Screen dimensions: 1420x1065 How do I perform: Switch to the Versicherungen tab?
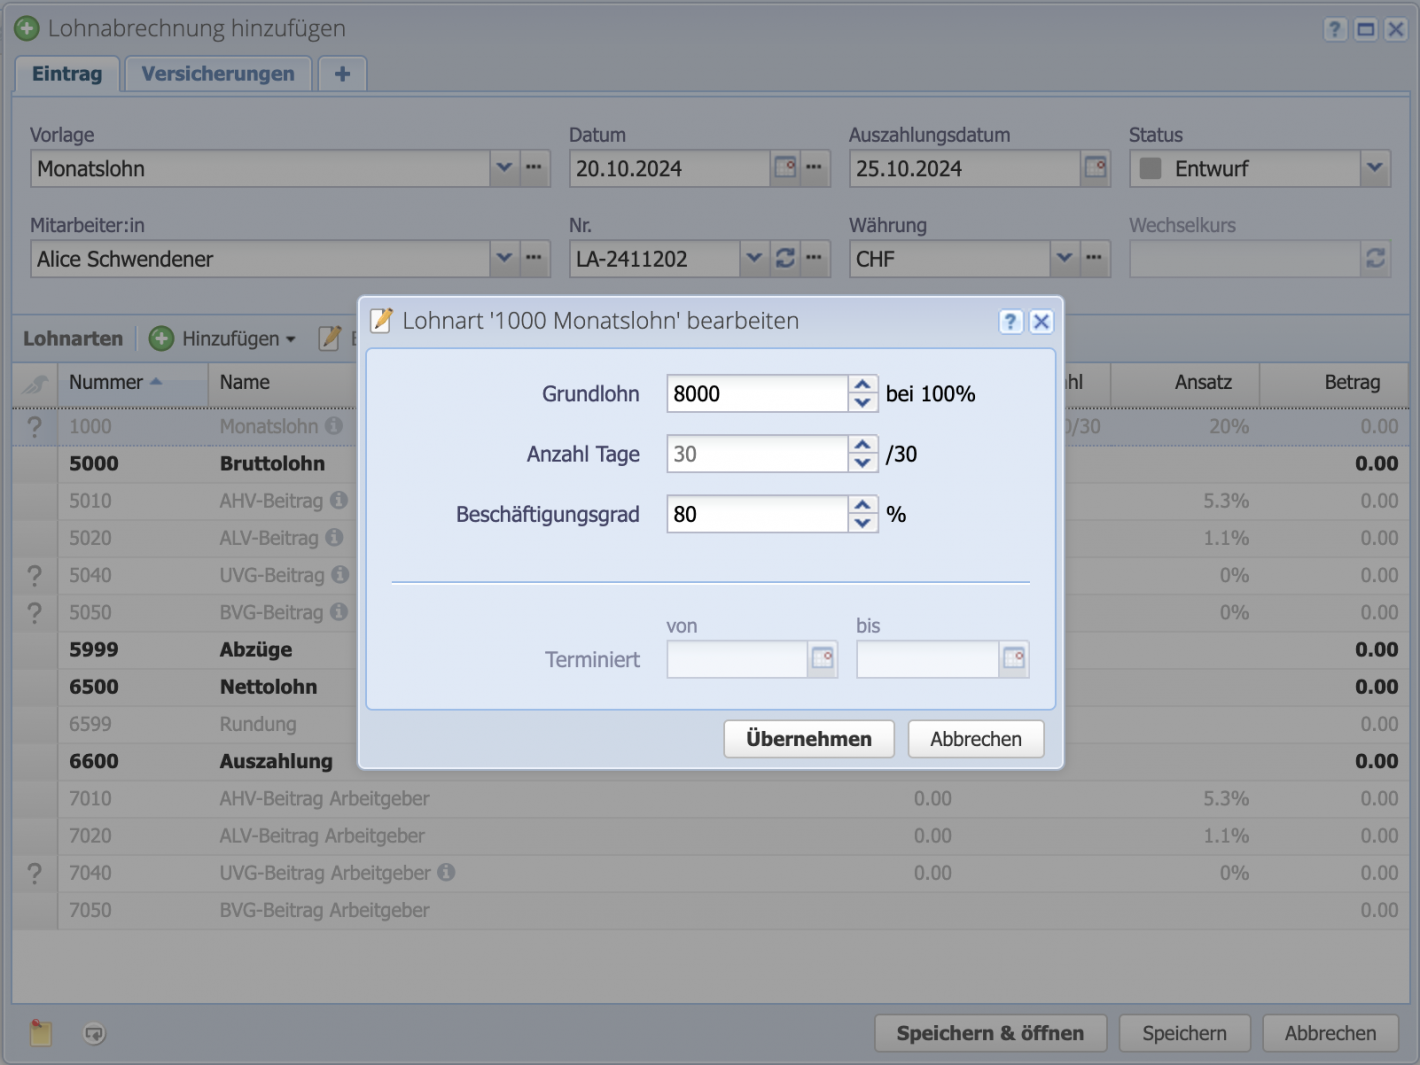pyautogui.click(x=218, y=74)
